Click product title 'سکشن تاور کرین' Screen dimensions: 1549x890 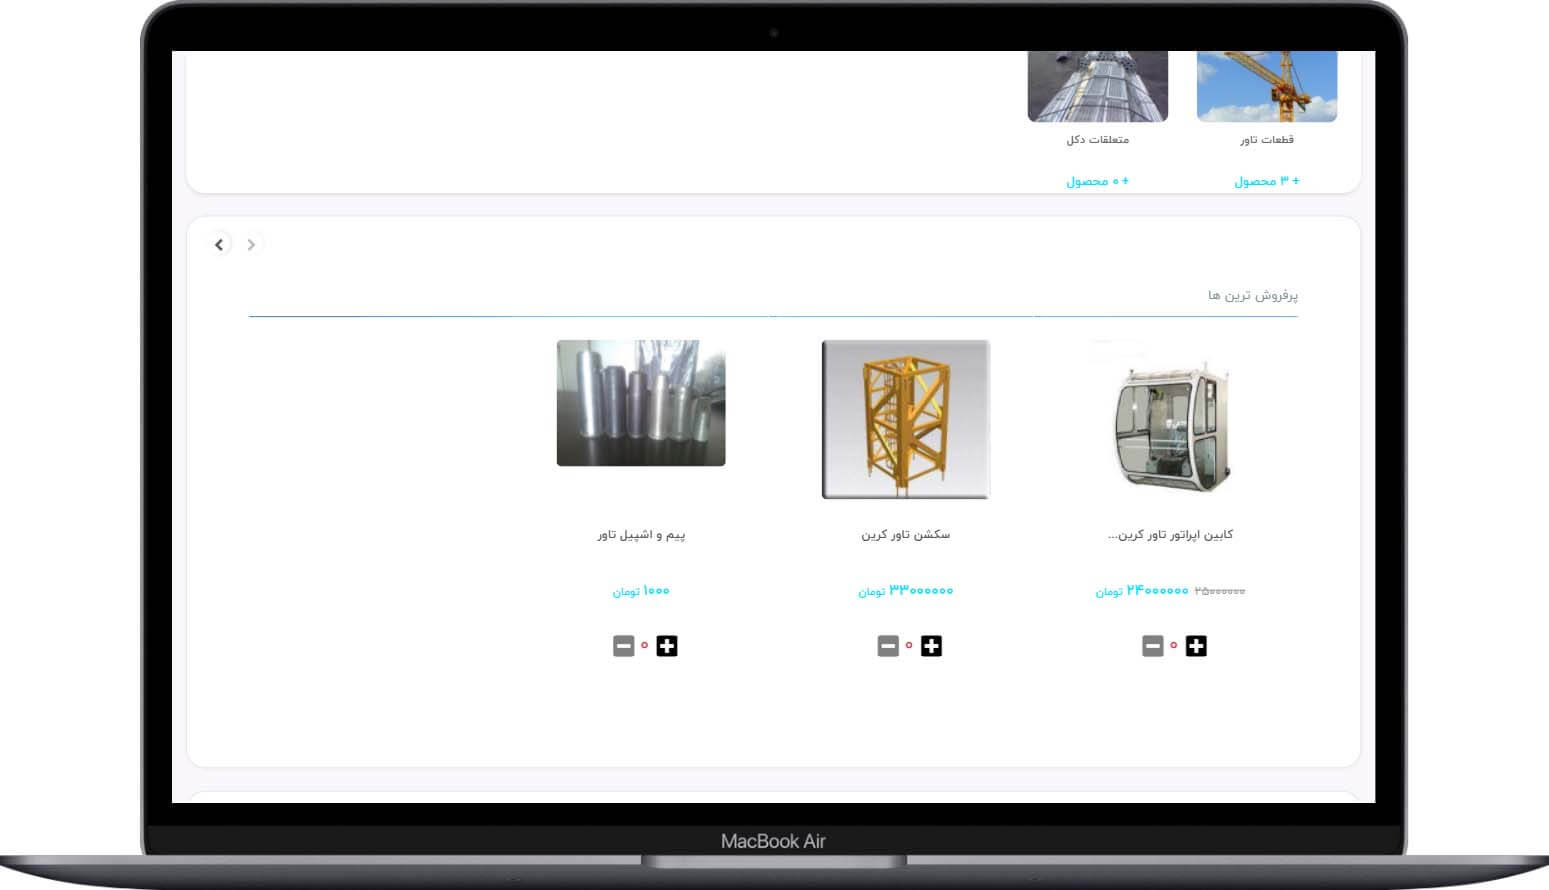905,535
